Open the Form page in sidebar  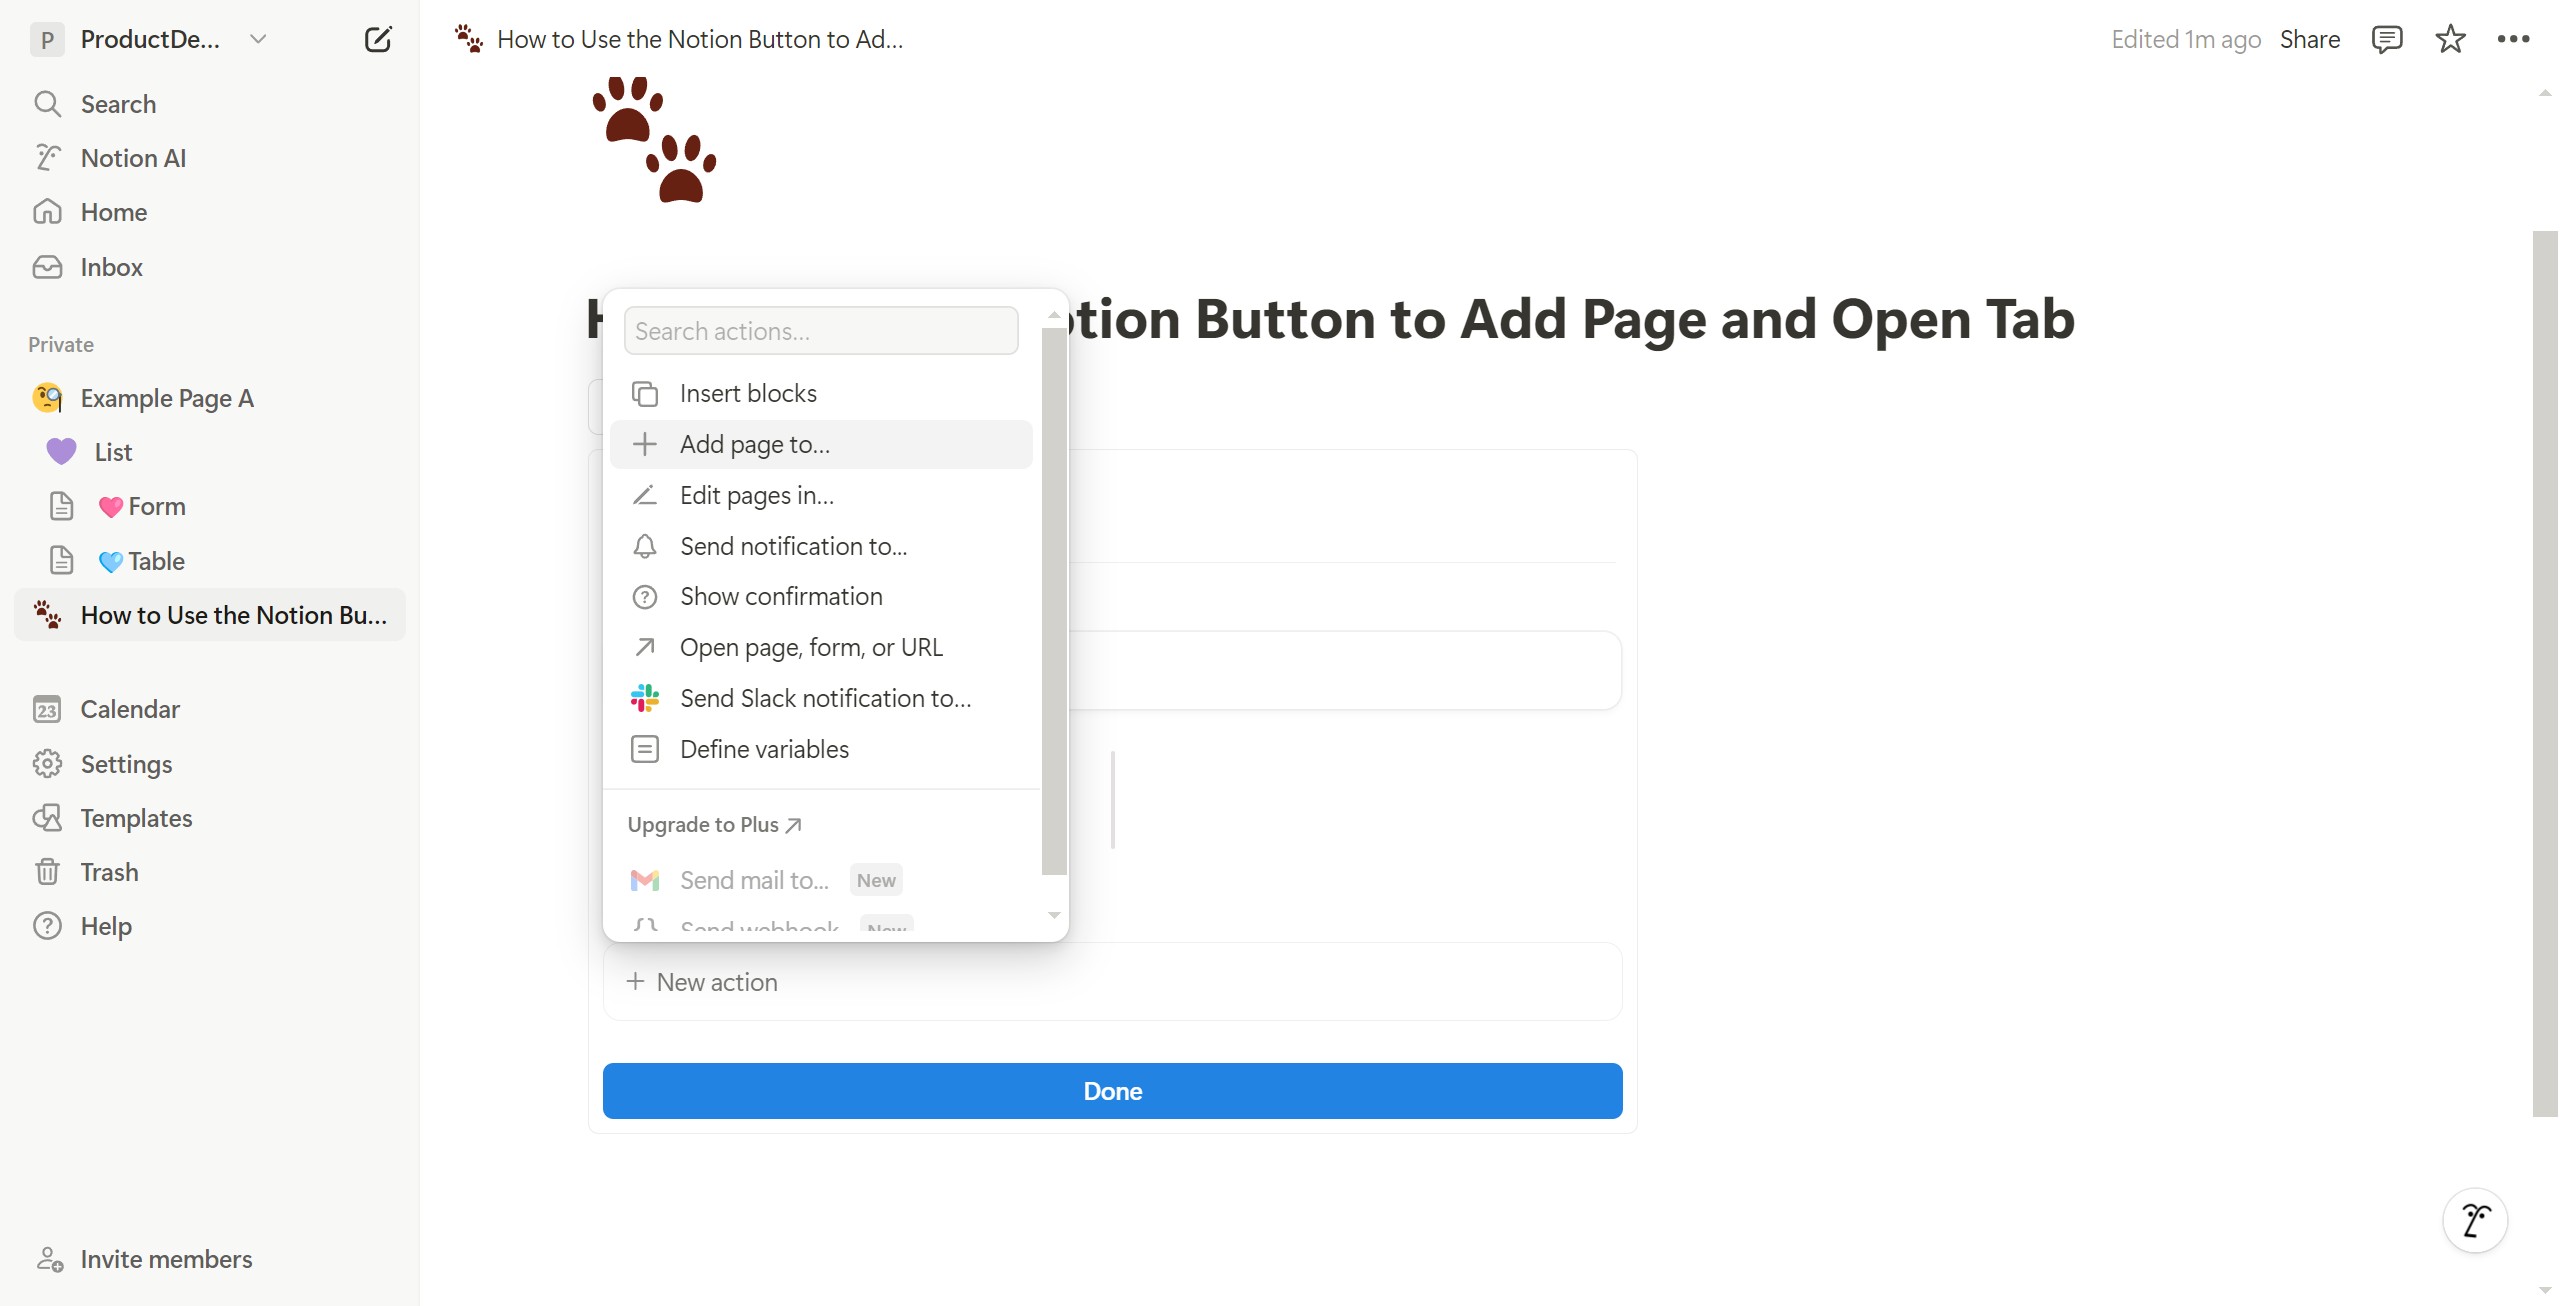[210, 506]
